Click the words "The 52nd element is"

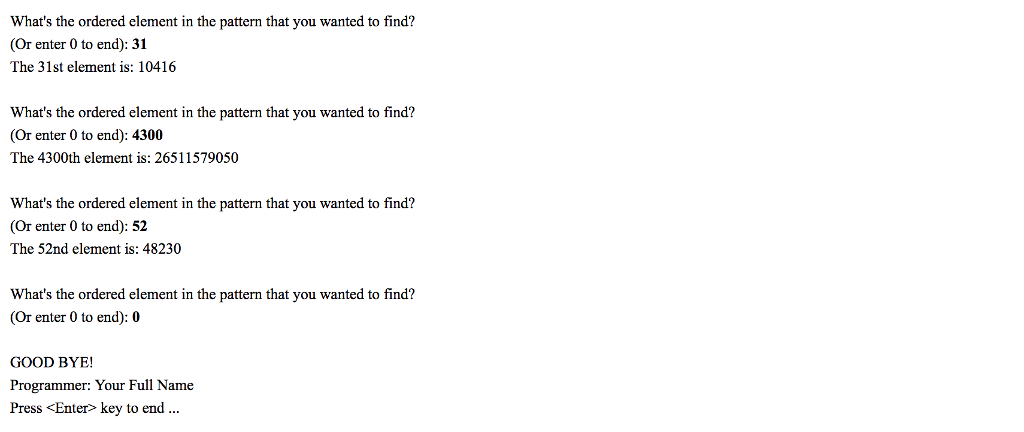[x=72, y=249]
